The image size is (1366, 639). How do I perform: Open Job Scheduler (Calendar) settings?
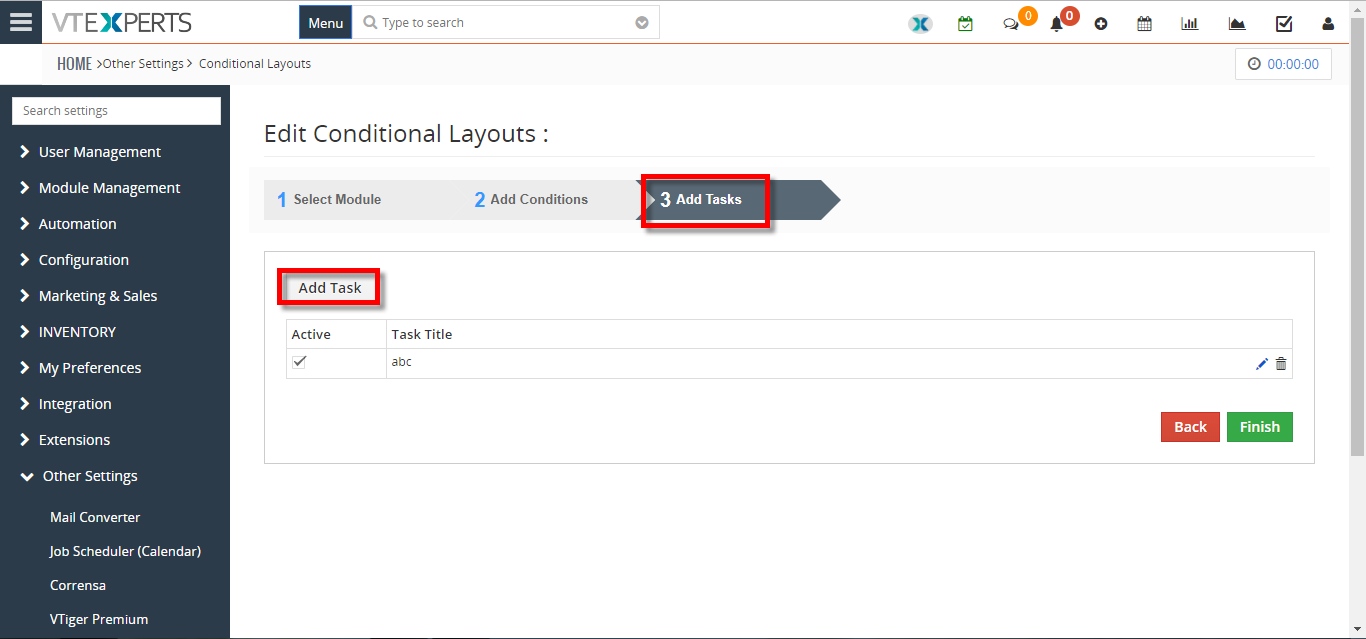[125, 551]
